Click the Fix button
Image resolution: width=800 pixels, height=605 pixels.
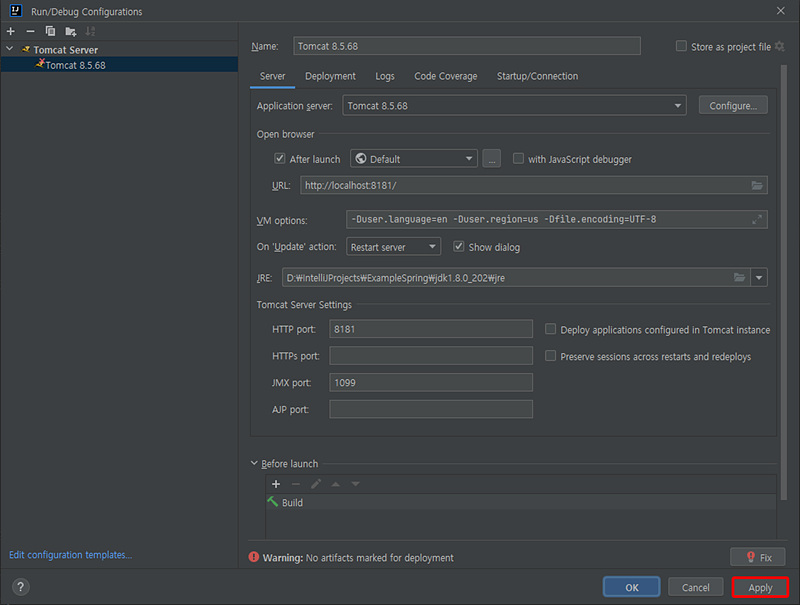coord(758,557)
